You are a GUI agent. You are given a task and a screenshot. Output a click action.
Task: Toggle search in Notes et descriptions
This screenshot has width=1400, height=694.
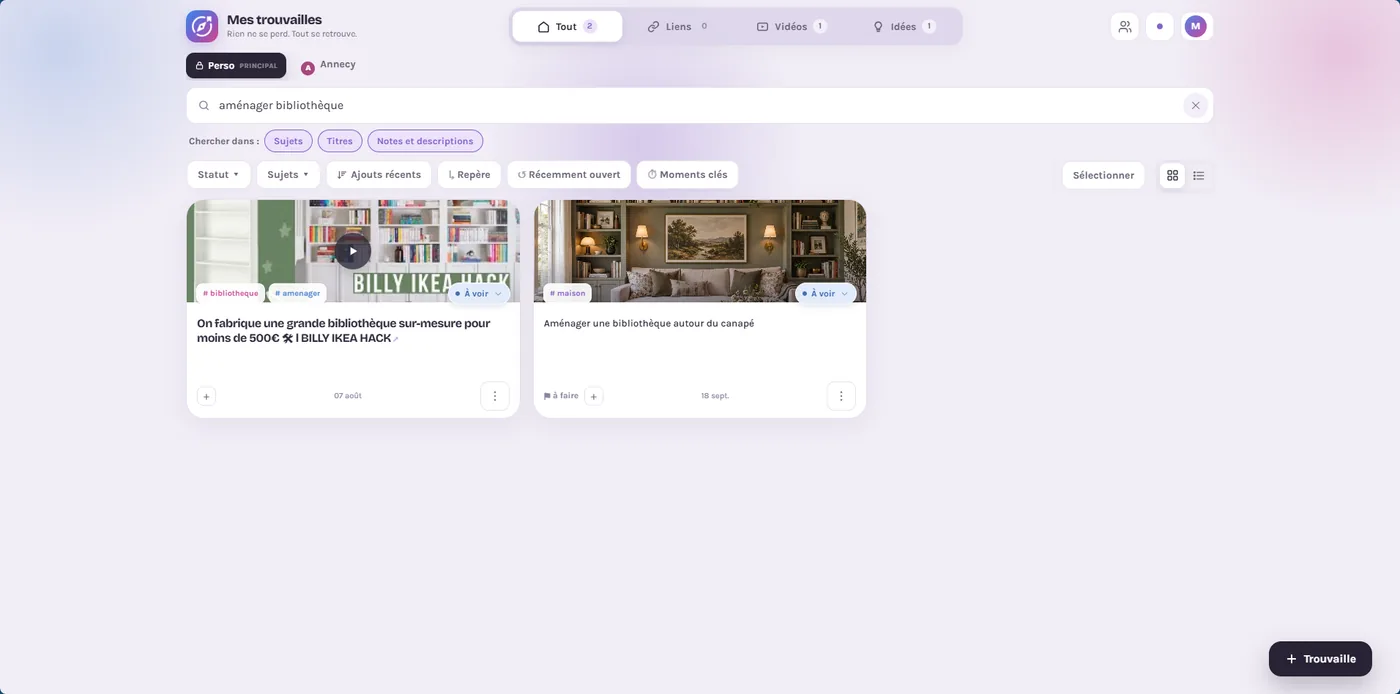[x=425, y=141]
